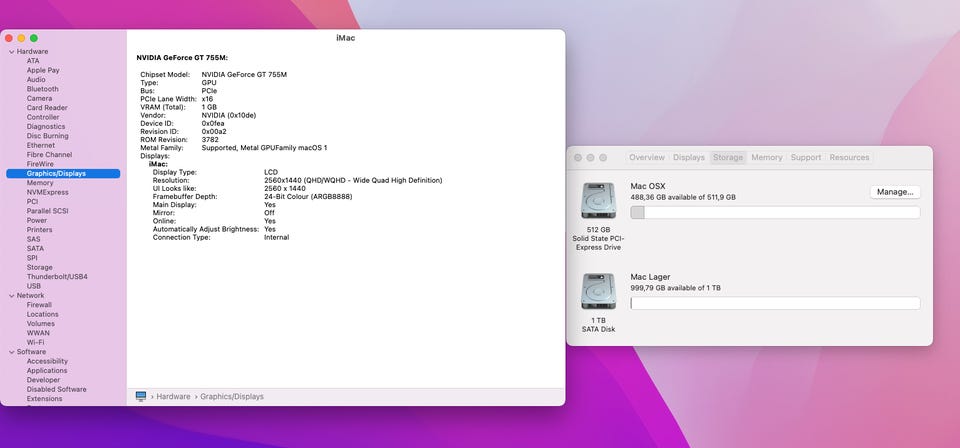The width and height of the screenshot is (960, 448).
Task: Open Card Reader in the sidebar
Action: point(47,108)
